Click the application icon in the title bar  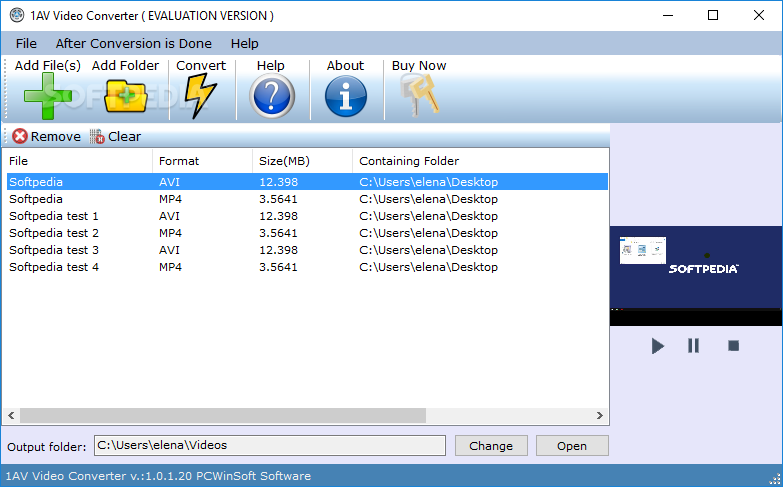pyautogui.click(x=16, y=15)
